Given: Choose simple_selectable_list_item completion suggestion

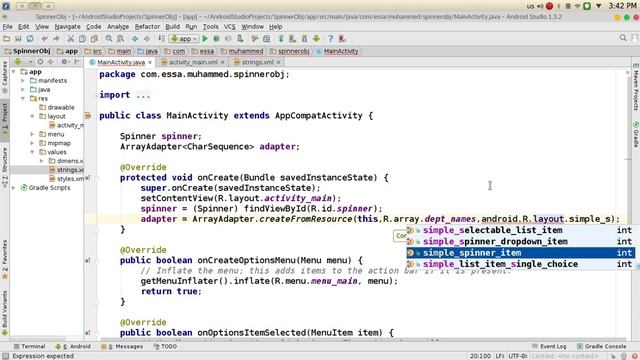Looking at the screenshot, I should point(521,230).
